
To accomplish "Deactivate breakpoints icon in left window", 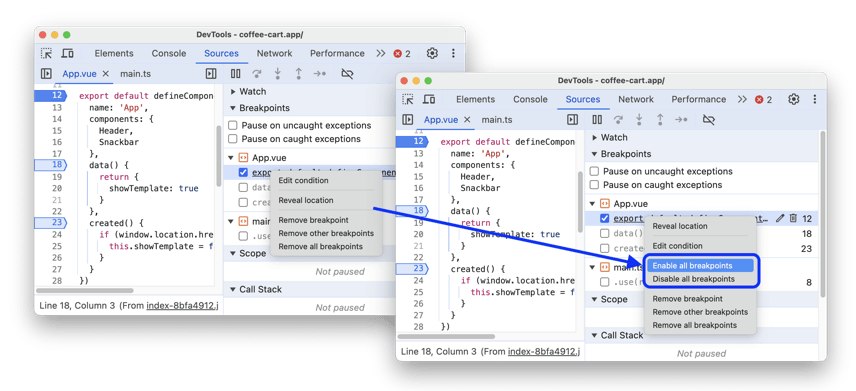I will click(347, 74).
